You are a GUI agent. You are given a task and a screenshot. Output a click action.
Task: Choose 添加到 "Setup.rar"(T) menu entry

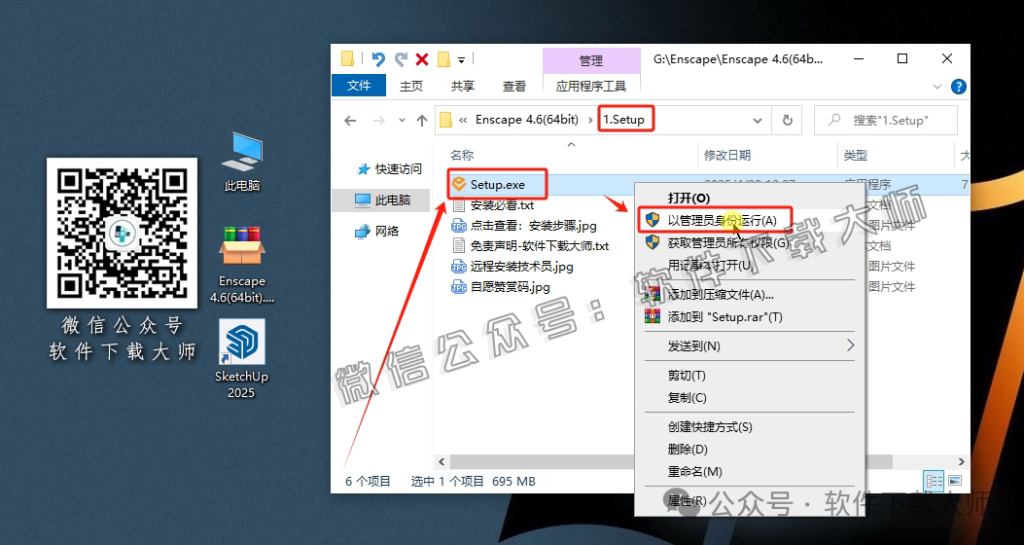pos(750,317)
